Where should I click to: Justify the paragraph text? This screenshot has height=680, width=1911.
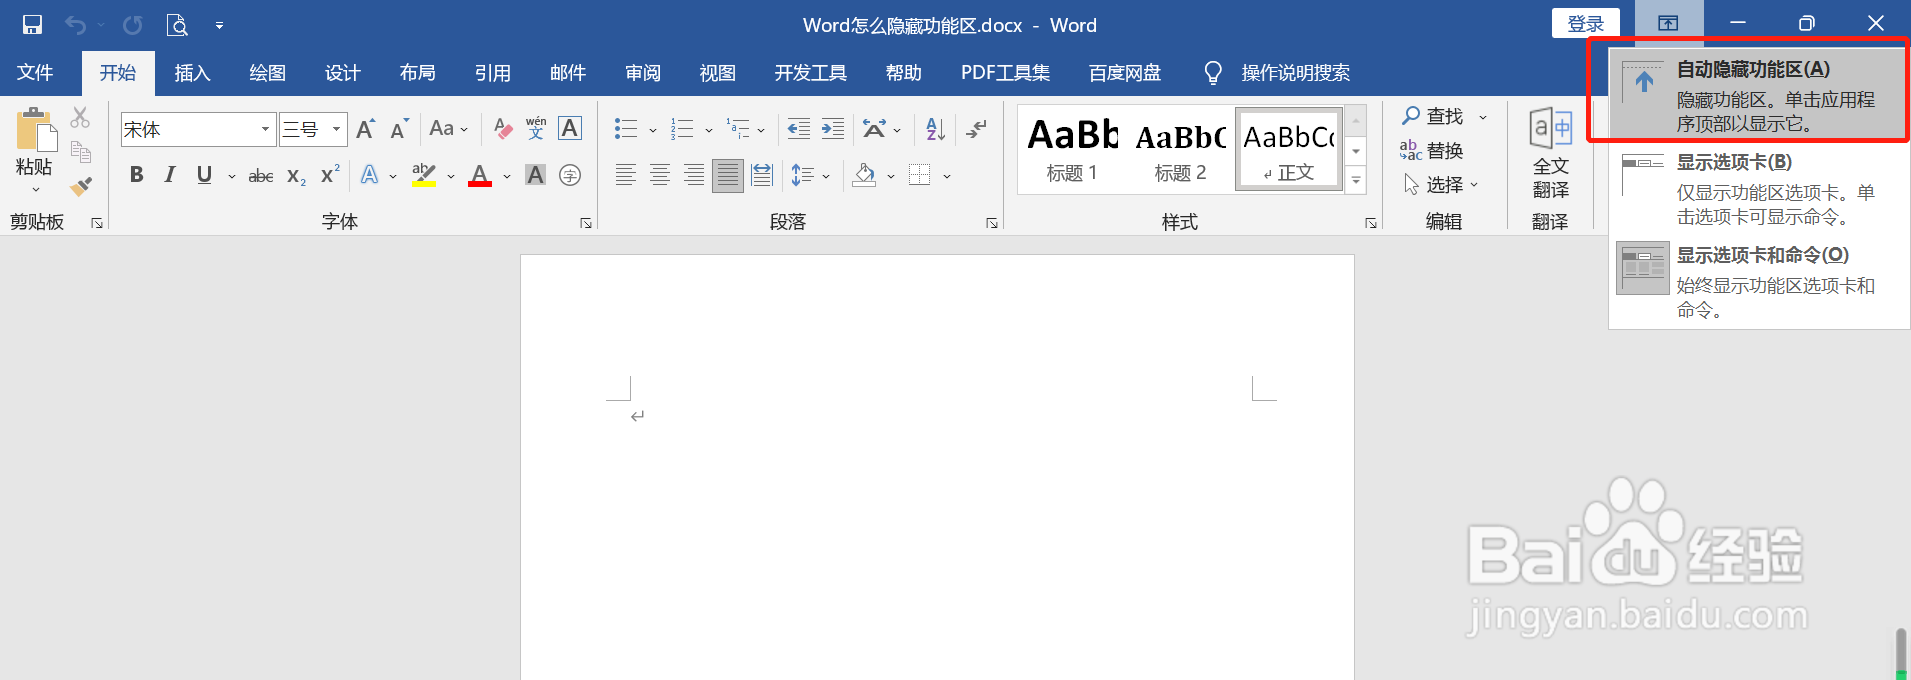pos(728,176)
